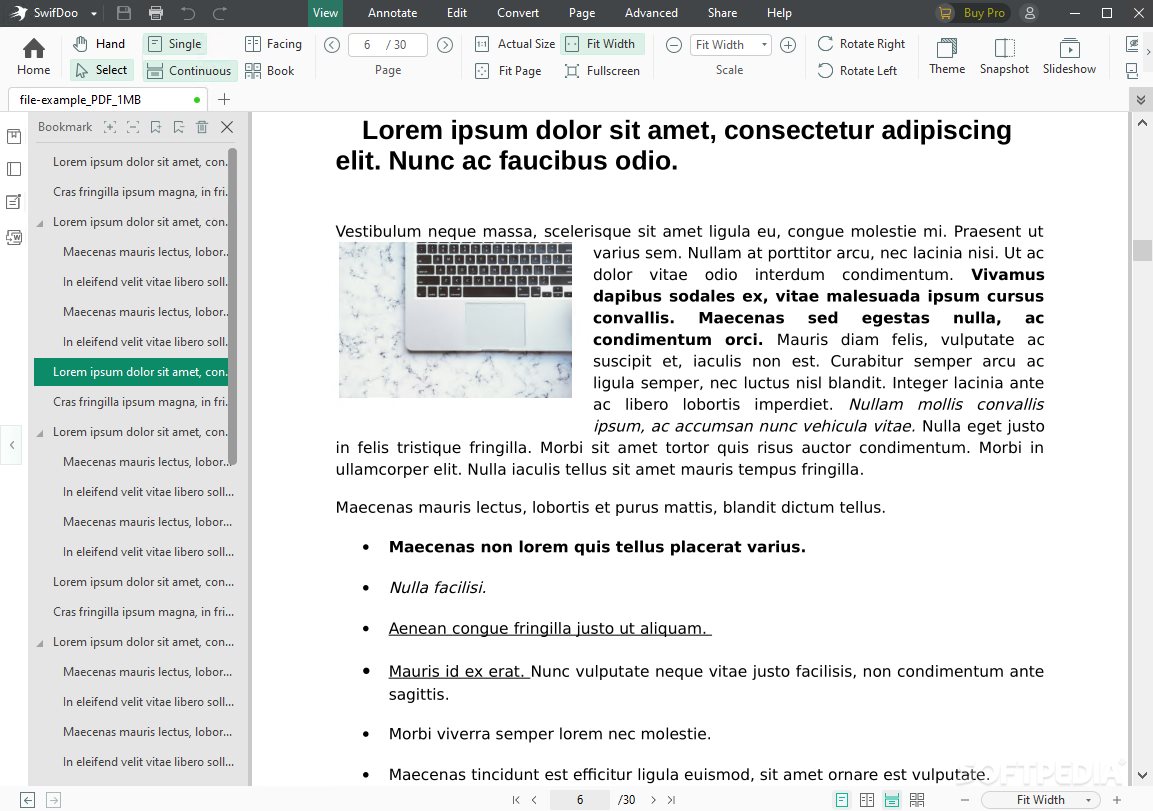
Task: Open the Annotate tab
Action: 393,12
